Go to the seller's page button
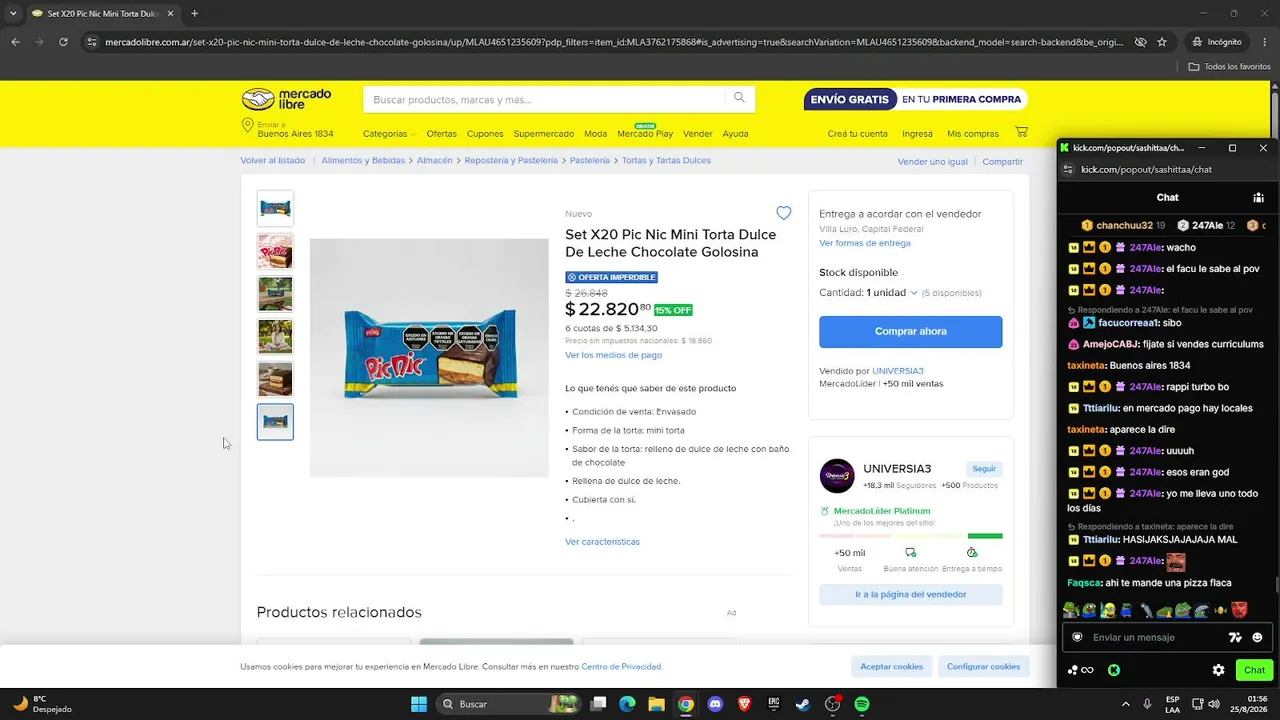The image size is (1280, 720). pos(910,594)
